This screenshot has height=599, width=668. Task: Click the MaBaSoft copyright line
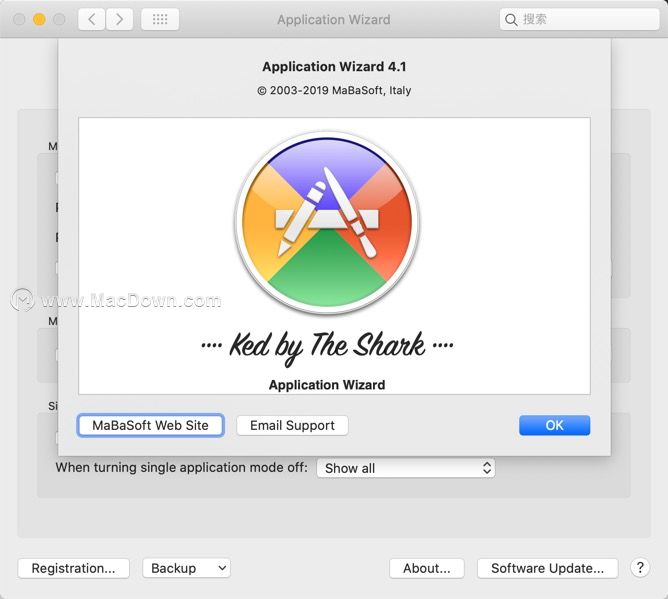[x=334, y=90]
